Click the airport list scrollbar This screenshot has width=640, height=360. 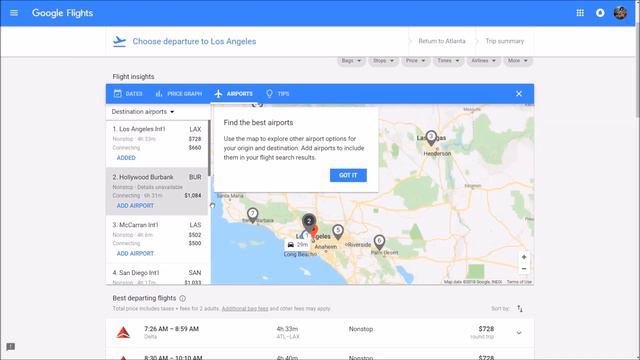click(x=209, y=148)
